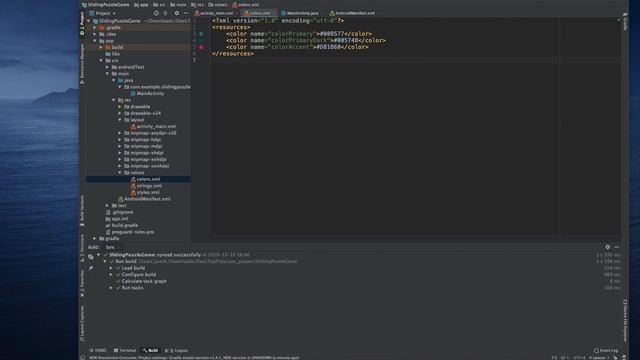Open the Gradle side tab on right edge
The image size is (640, 360).
(625, 21)
